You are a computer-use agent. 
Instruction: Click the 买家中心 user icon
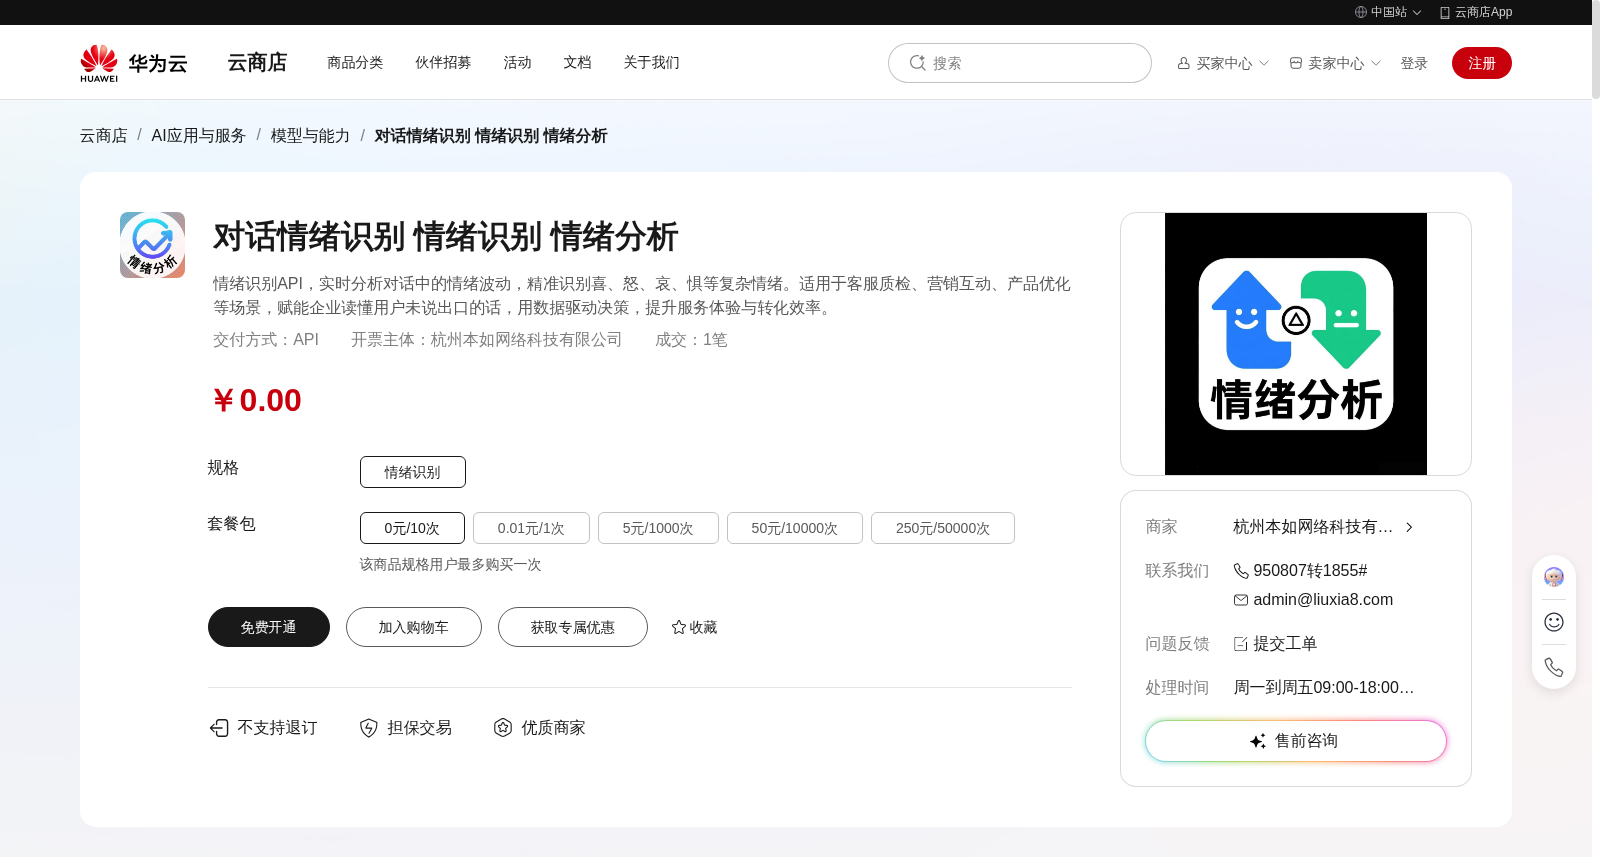point(1184,63)
